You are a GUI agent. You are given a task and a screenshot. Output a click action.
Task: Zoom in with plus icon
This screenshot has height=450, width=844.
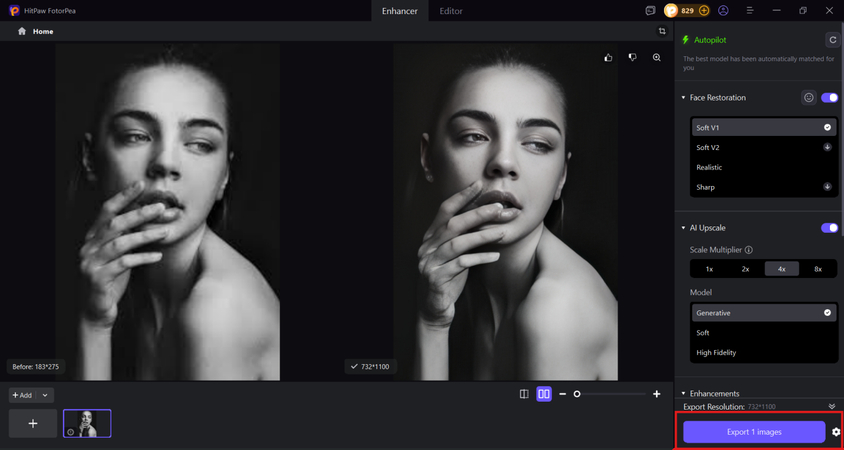pos(657,394)
